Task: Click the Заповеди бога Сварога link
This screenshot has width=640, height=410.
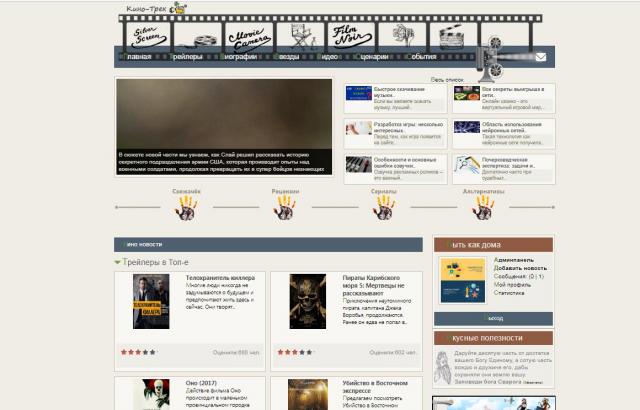Action: tap(488, 382)
